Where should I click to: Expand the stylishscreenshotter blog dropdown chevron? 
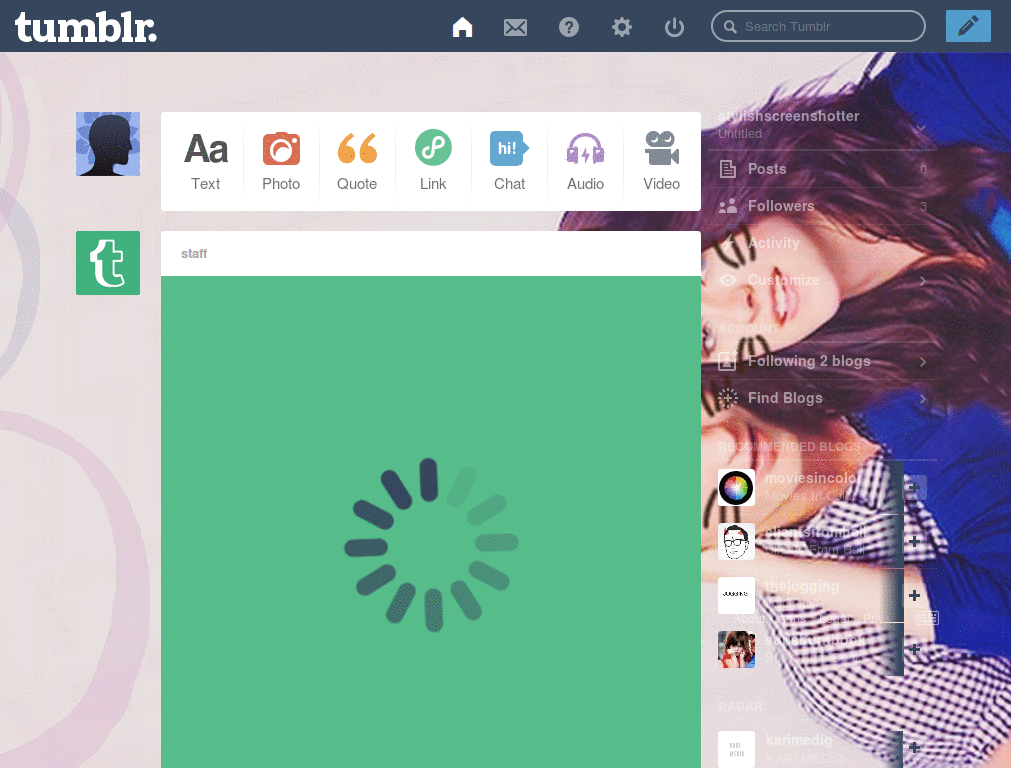(921, 129)
